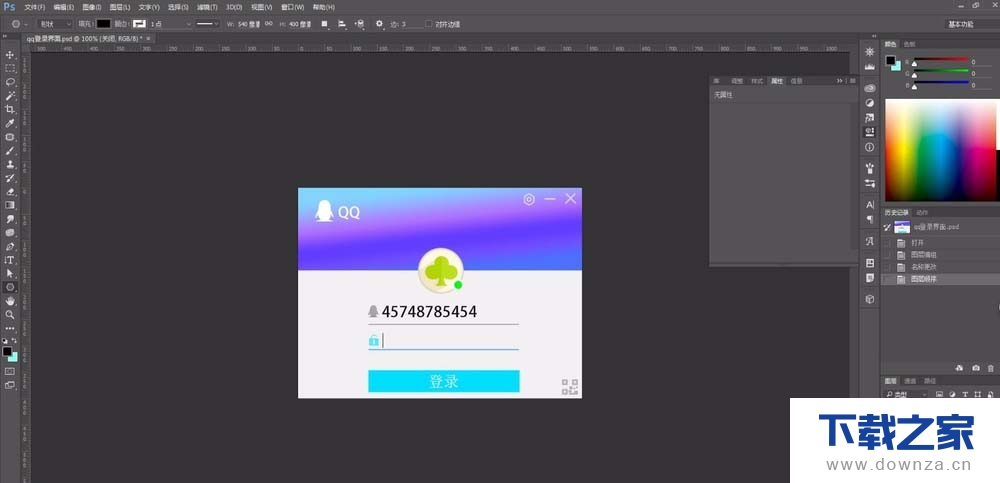Select the Rectangular Marquee tool

(10, 68)
